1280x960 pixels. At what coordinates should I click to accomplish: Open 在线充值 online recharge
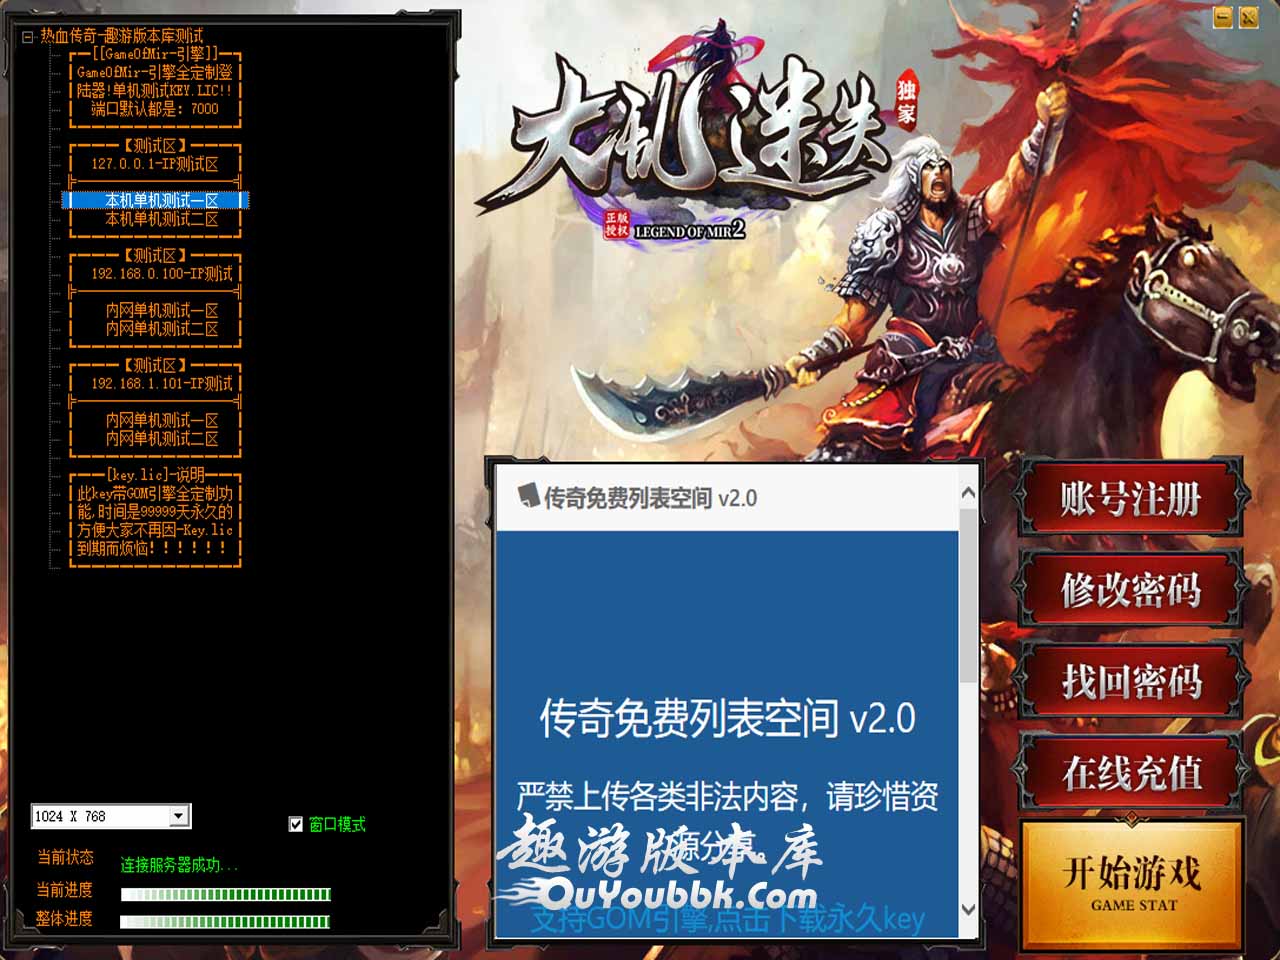coord(1131,772)
